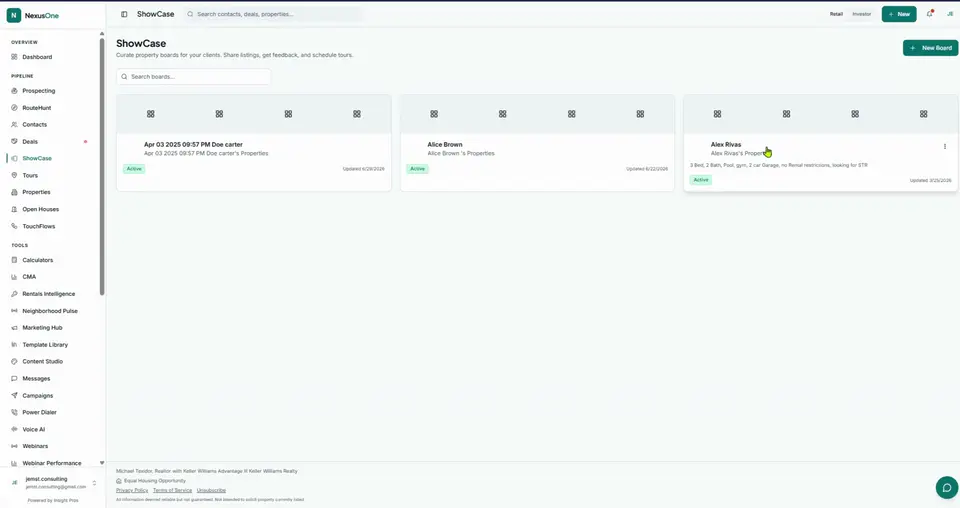
Task: Click the Dashboard sidebar icon
Action: point(14,57)
